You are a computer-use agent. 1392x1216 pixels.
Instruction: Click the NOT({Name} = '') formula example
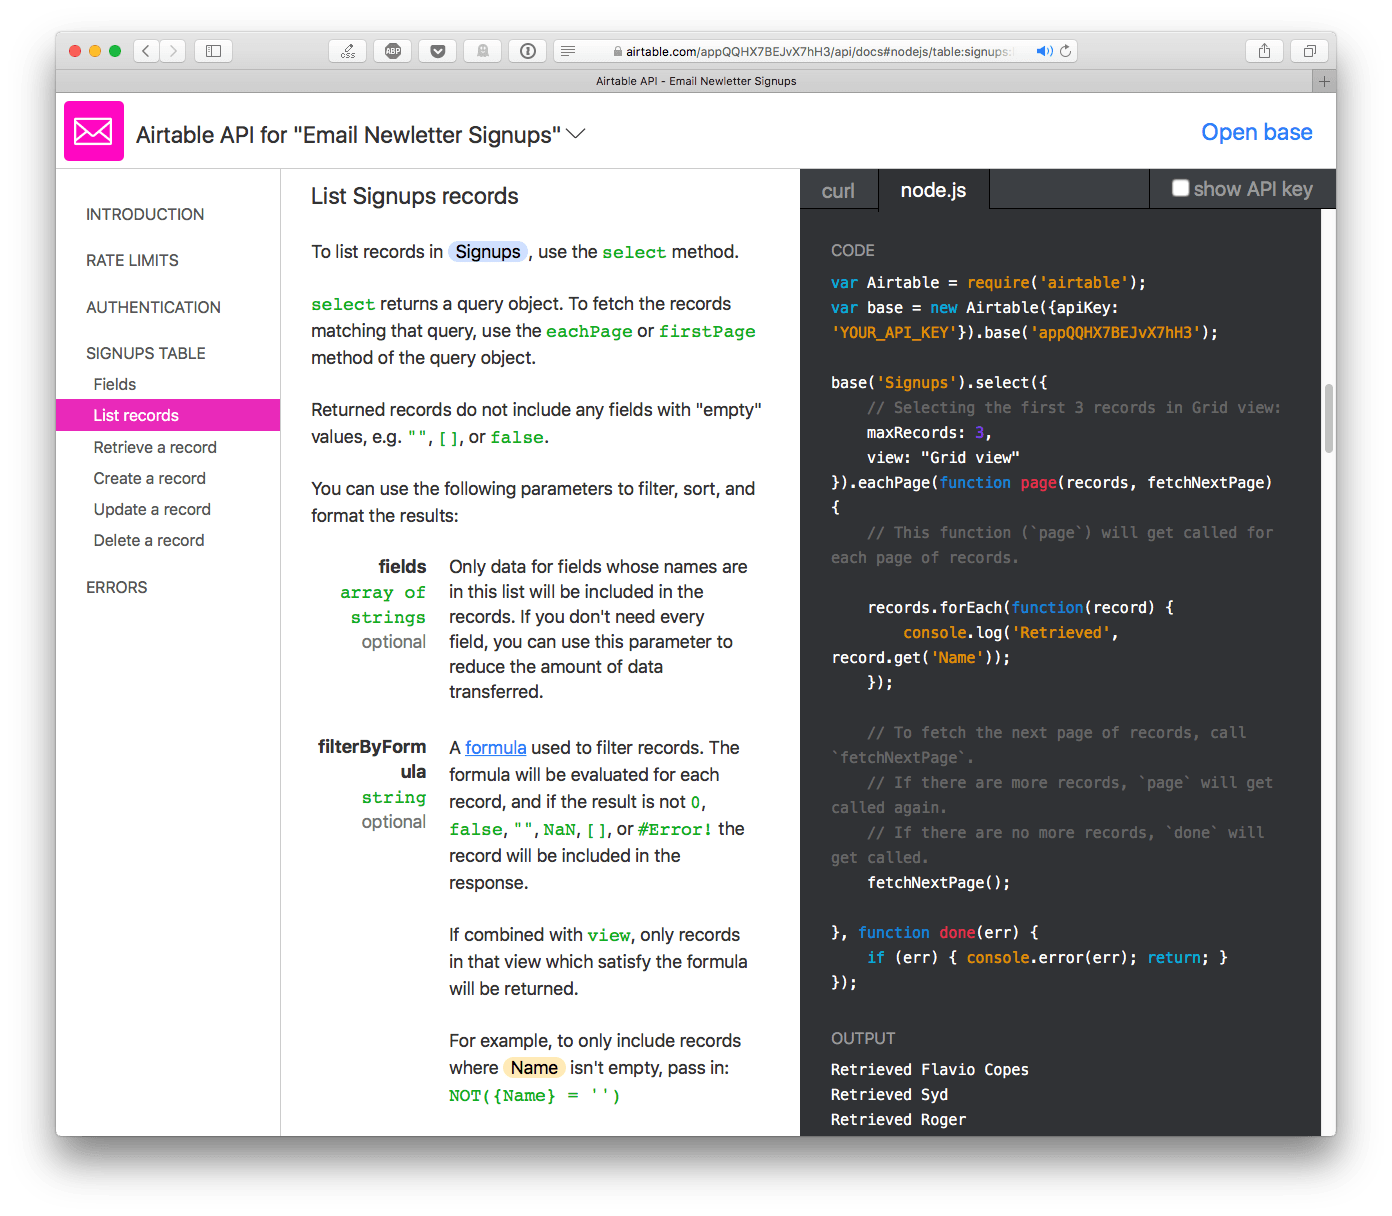coord(534,1096)
